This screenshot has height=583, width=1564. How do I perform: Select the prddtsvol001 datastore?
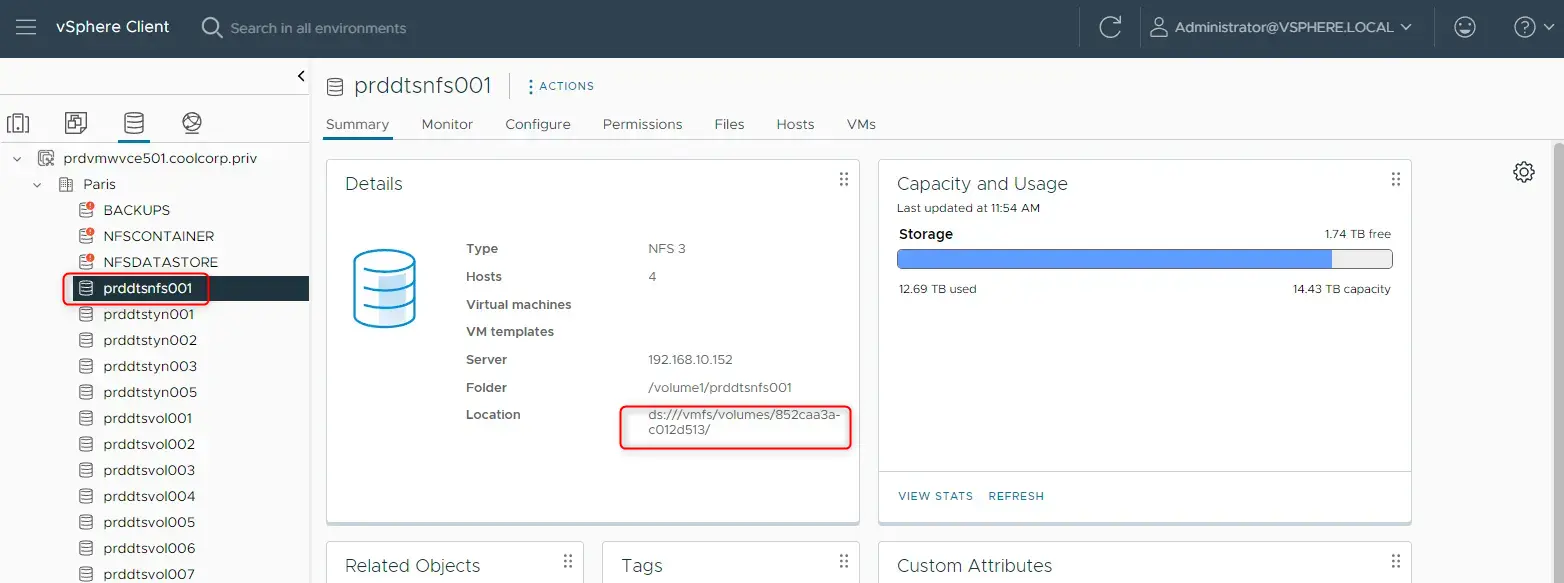[x=147, y=418]
